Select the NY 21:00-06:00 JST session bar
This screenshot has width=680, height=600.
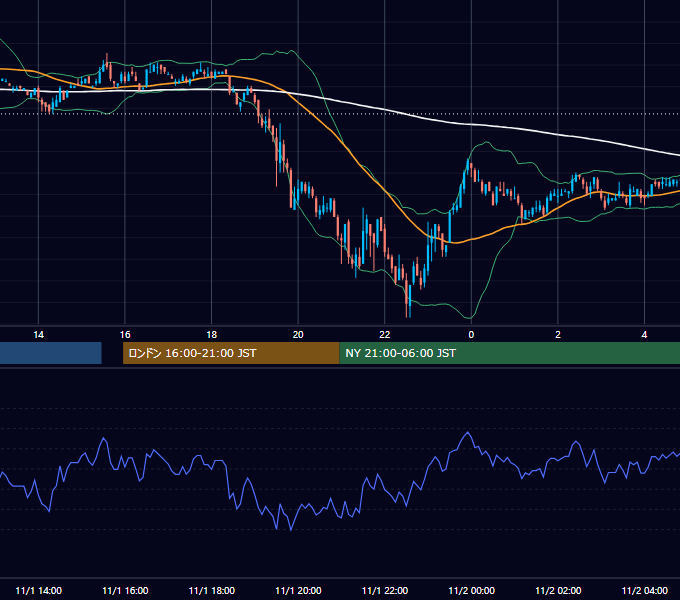tap(510, 353)
